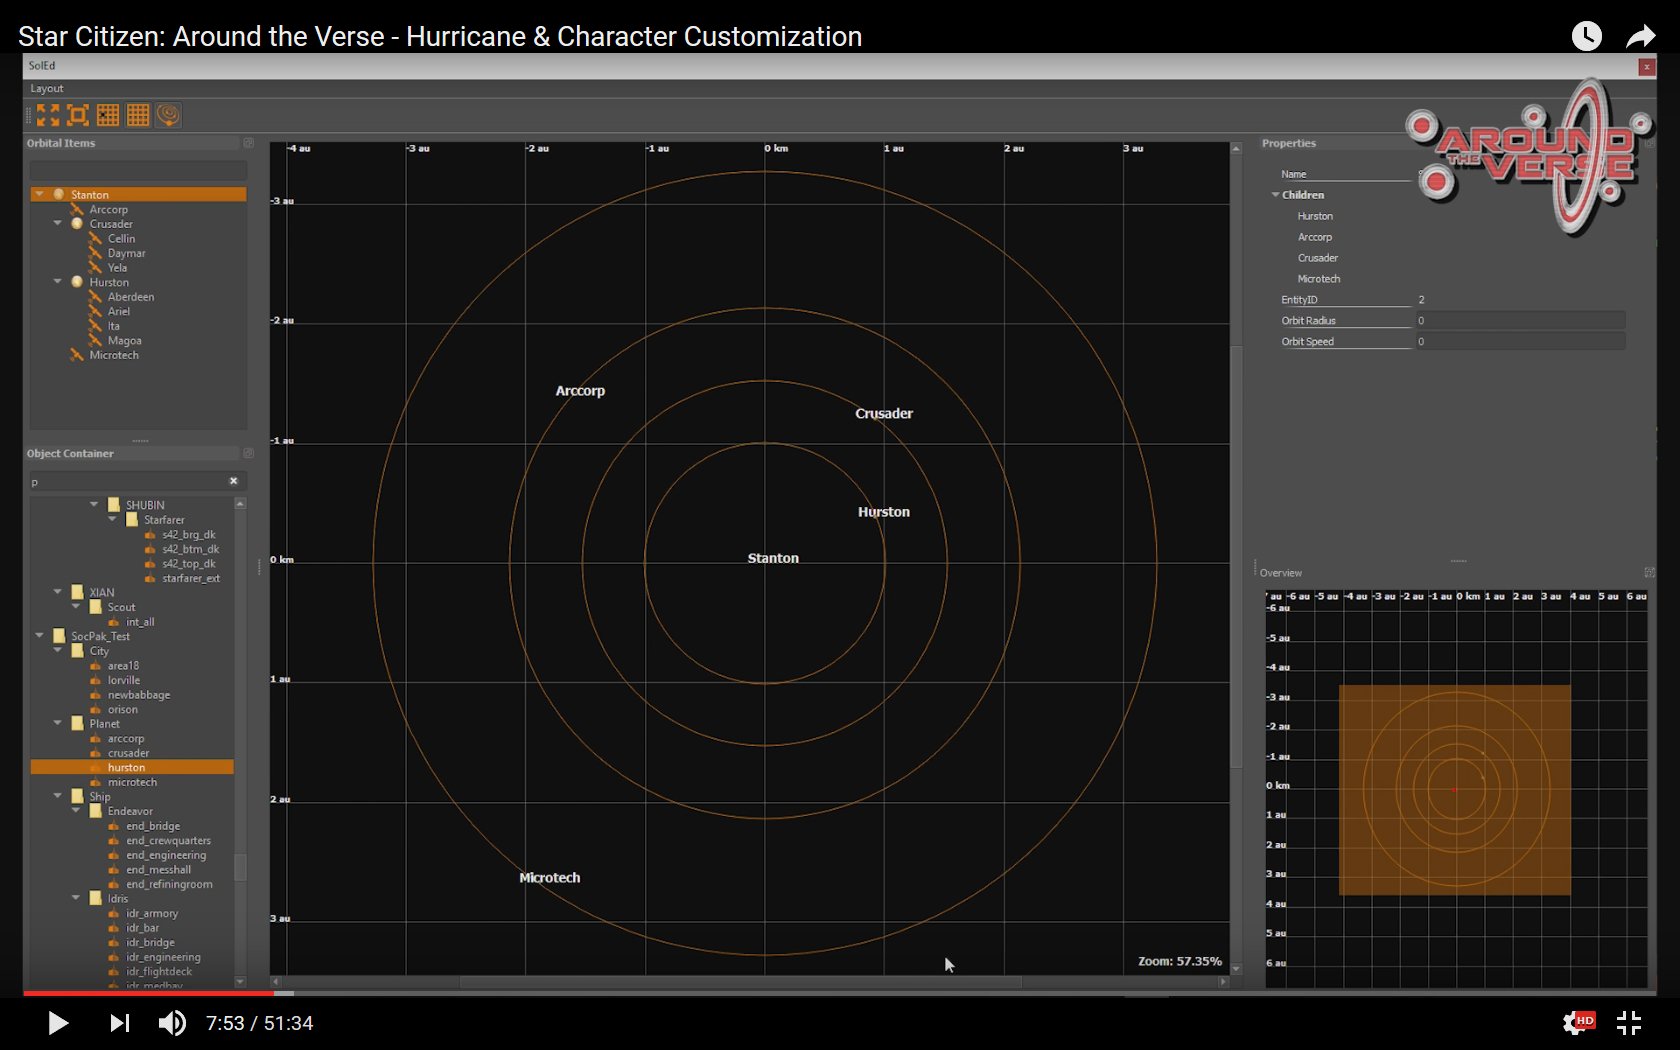This screenshot has height=1050, width=1680.
Task: Click the frame selection toolbar icon
Action: [x=78, y=115]
